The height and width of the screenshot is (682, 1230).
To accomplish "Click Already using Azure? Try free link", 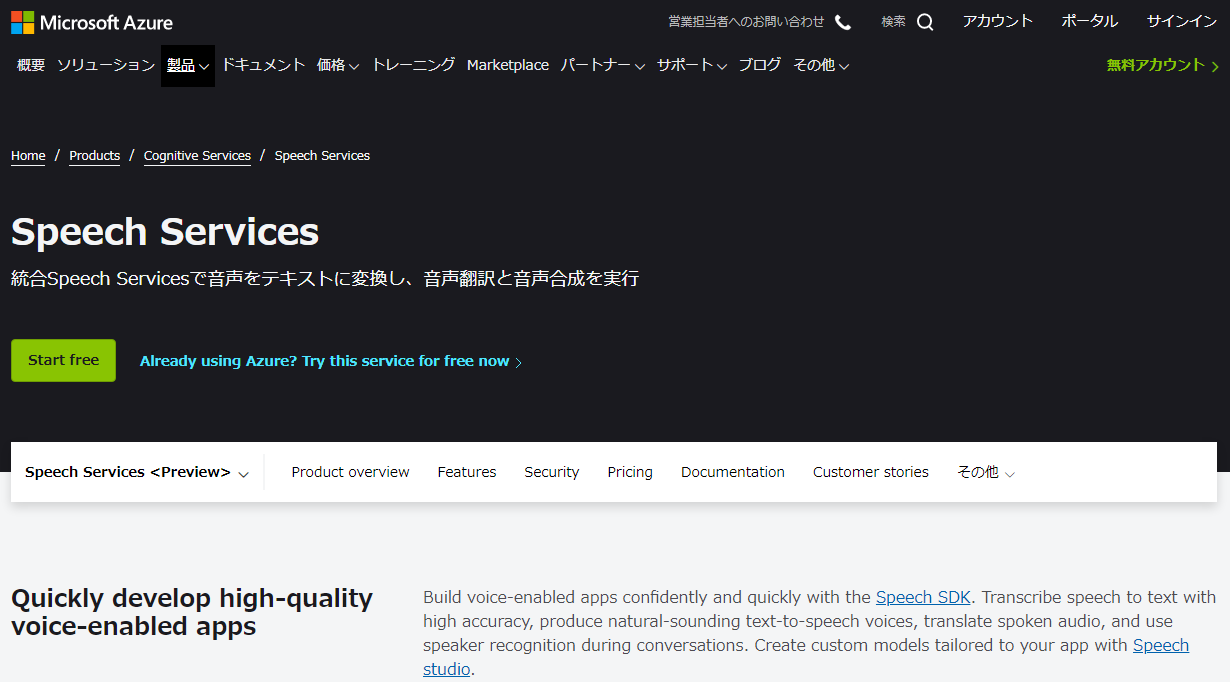I will [x=331, y=361].
